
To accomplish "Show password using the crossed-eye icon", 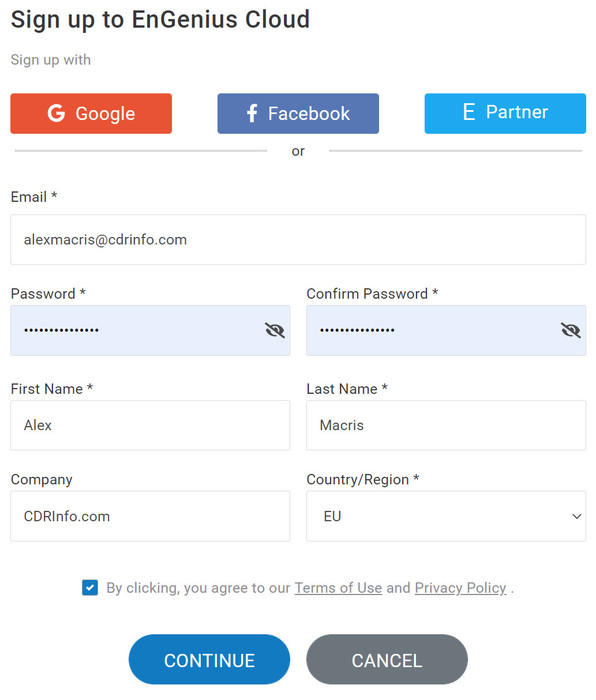I will pos(275,330).
